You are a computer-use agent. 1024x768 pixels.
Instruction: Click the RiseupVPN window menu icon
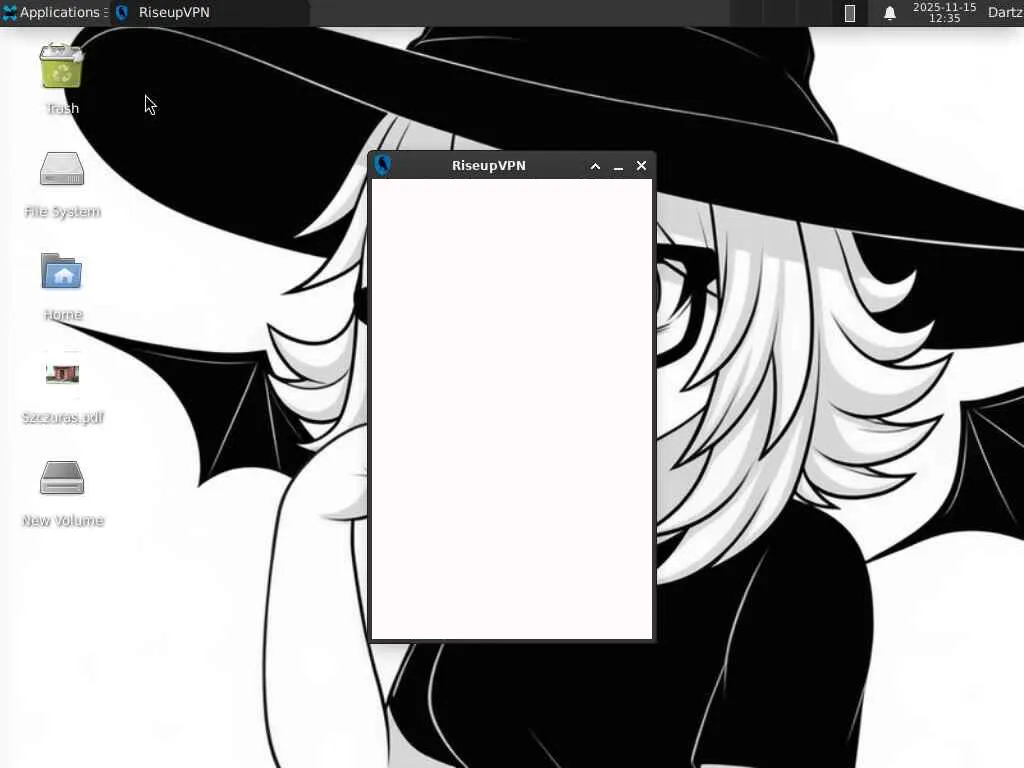pos(383,165)
